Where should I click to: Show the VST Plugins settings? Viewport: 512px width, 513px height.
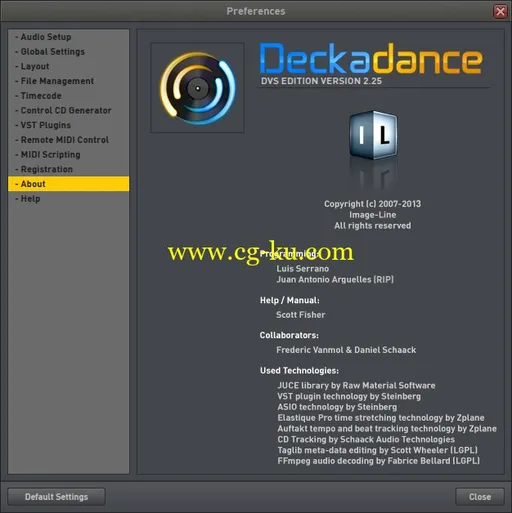pos(69,125)
